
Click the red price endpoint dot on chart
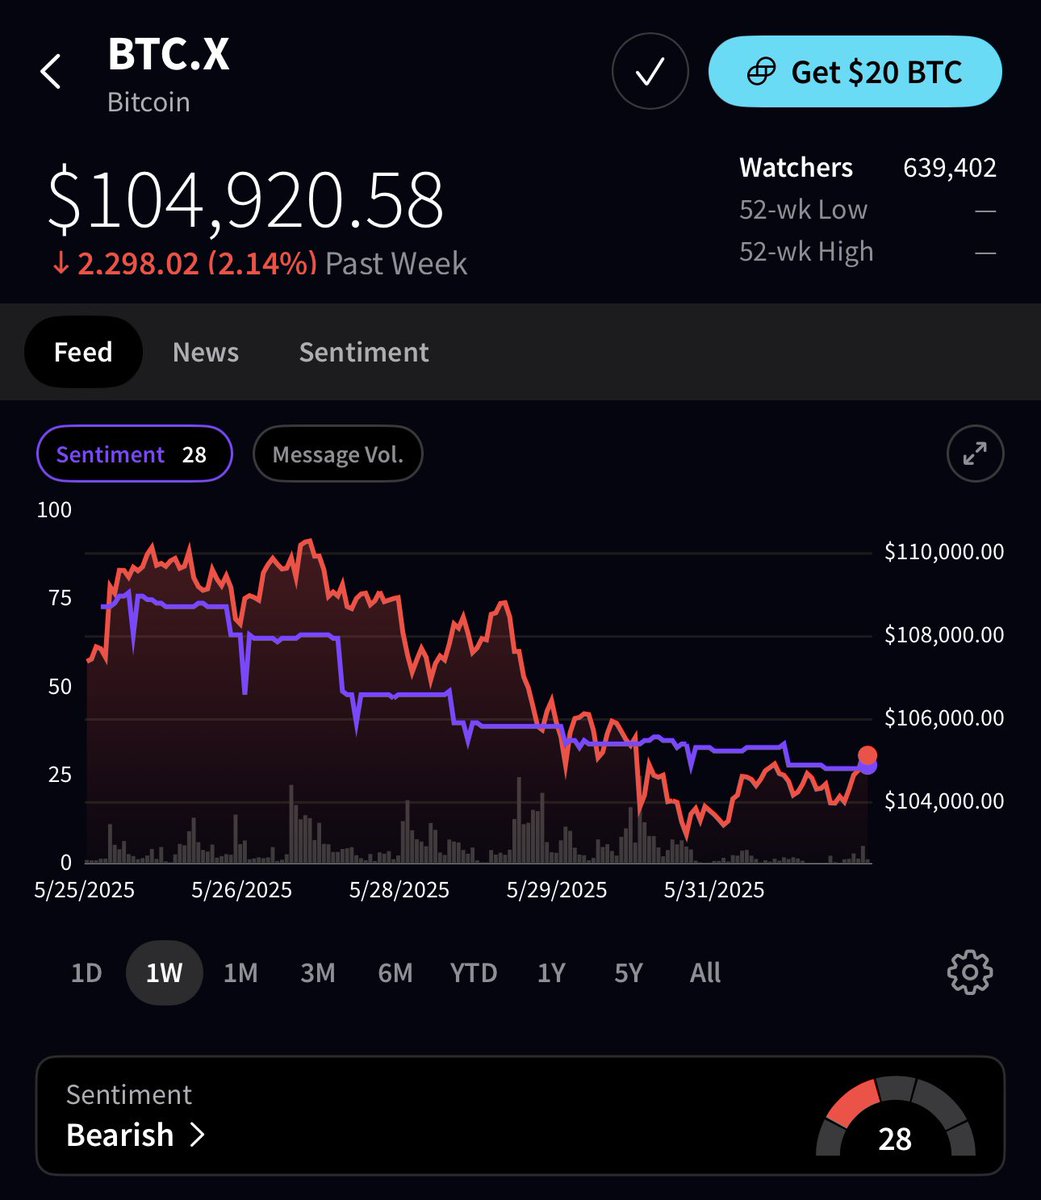point(867,756)
